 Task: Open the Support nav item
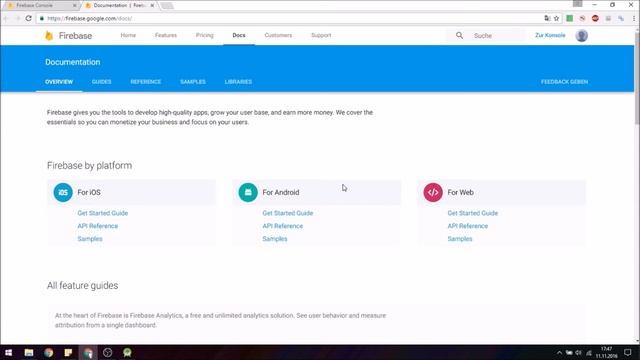tap(321, 36)
